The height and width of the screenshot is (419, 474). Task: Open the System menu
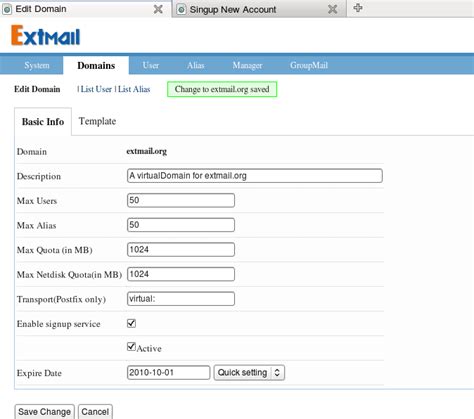[x=37, y=65]
